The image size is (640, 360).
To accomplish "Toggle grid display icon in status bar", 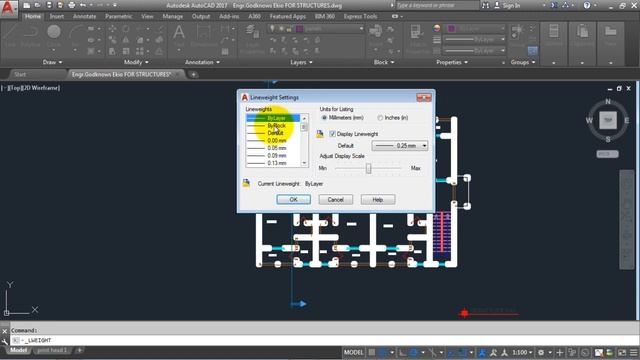I will (x=372, y=352).
